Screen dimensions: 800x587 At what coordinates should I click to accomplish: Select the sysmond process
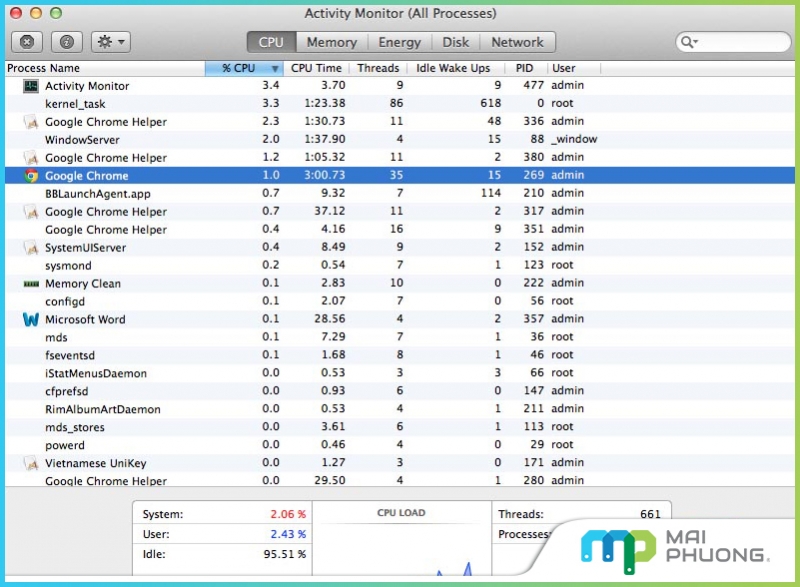[400, 265]
